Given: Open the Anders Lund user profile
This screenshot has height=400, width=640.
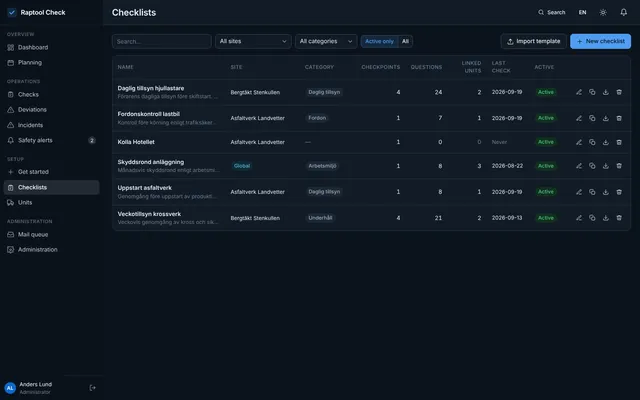Looking at the screenshot, I should coord(28,388).
